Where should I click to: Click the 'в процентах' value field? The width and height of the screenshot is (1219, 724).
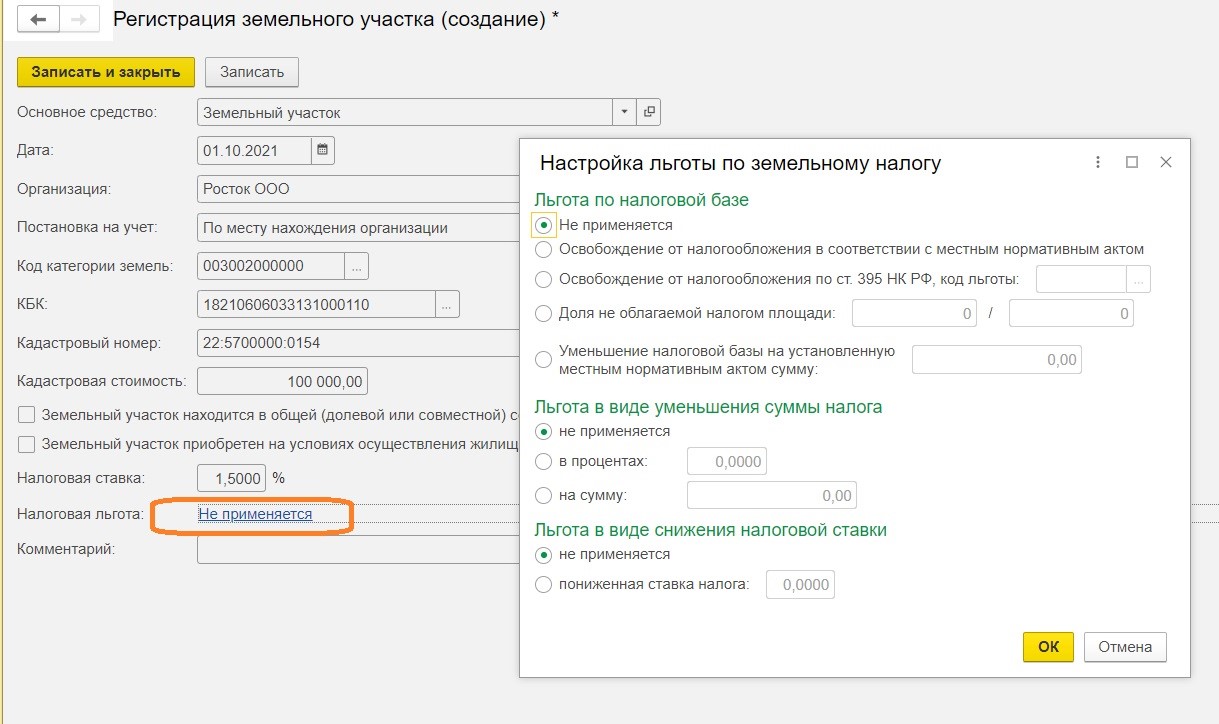pyautogui.click(x=727, y=462)
